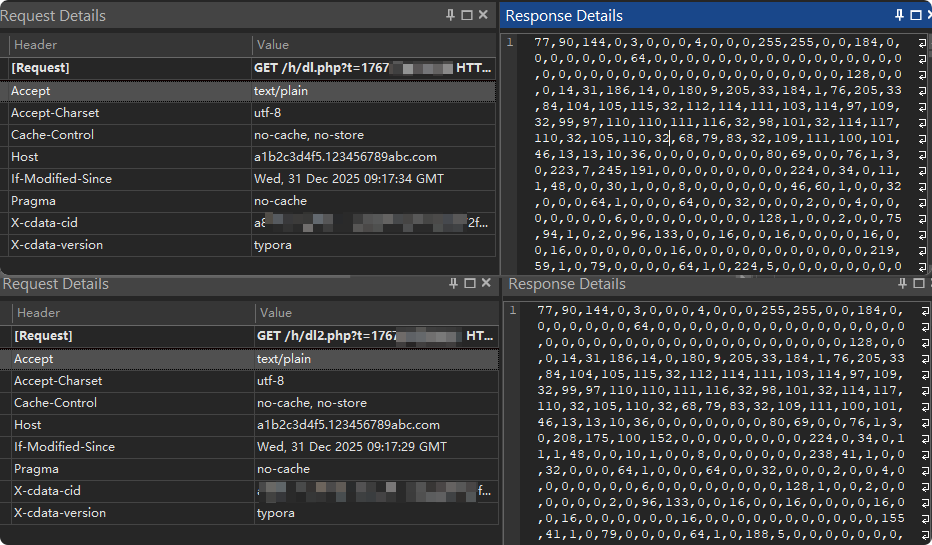
Task: Select Accept-Charset row in dl.php request
Action: tap(55, 113)
